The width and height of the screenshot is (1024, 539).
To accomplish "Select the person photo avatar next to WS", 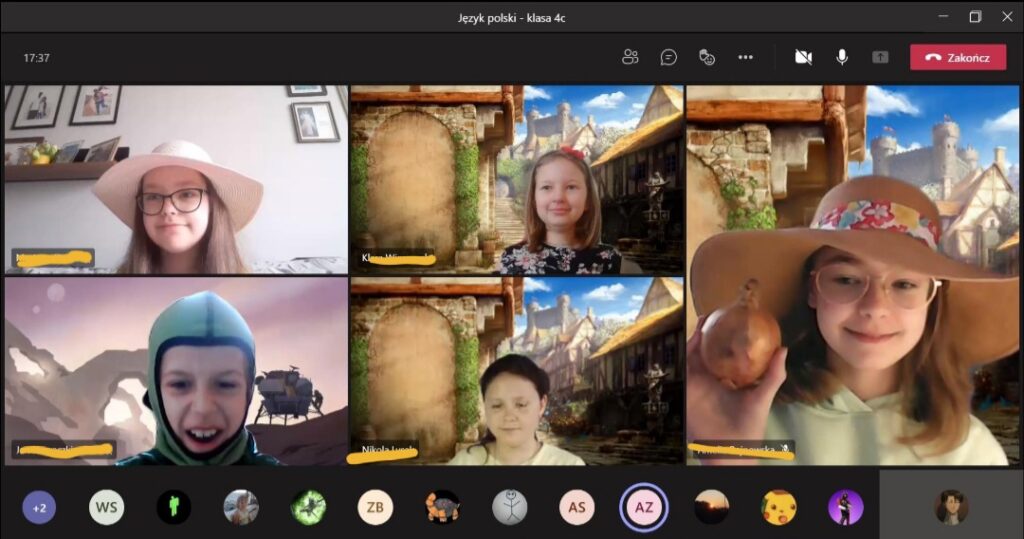I will coord(241,508).
